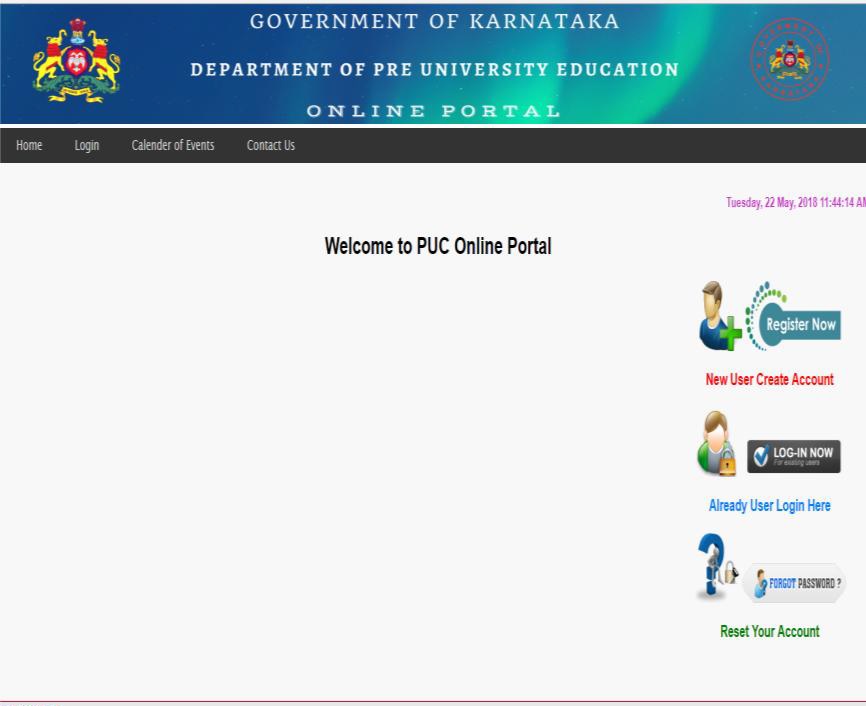866x706 pixels.
Task: Go to Home in the navigation bar
Action: [29, 146]
